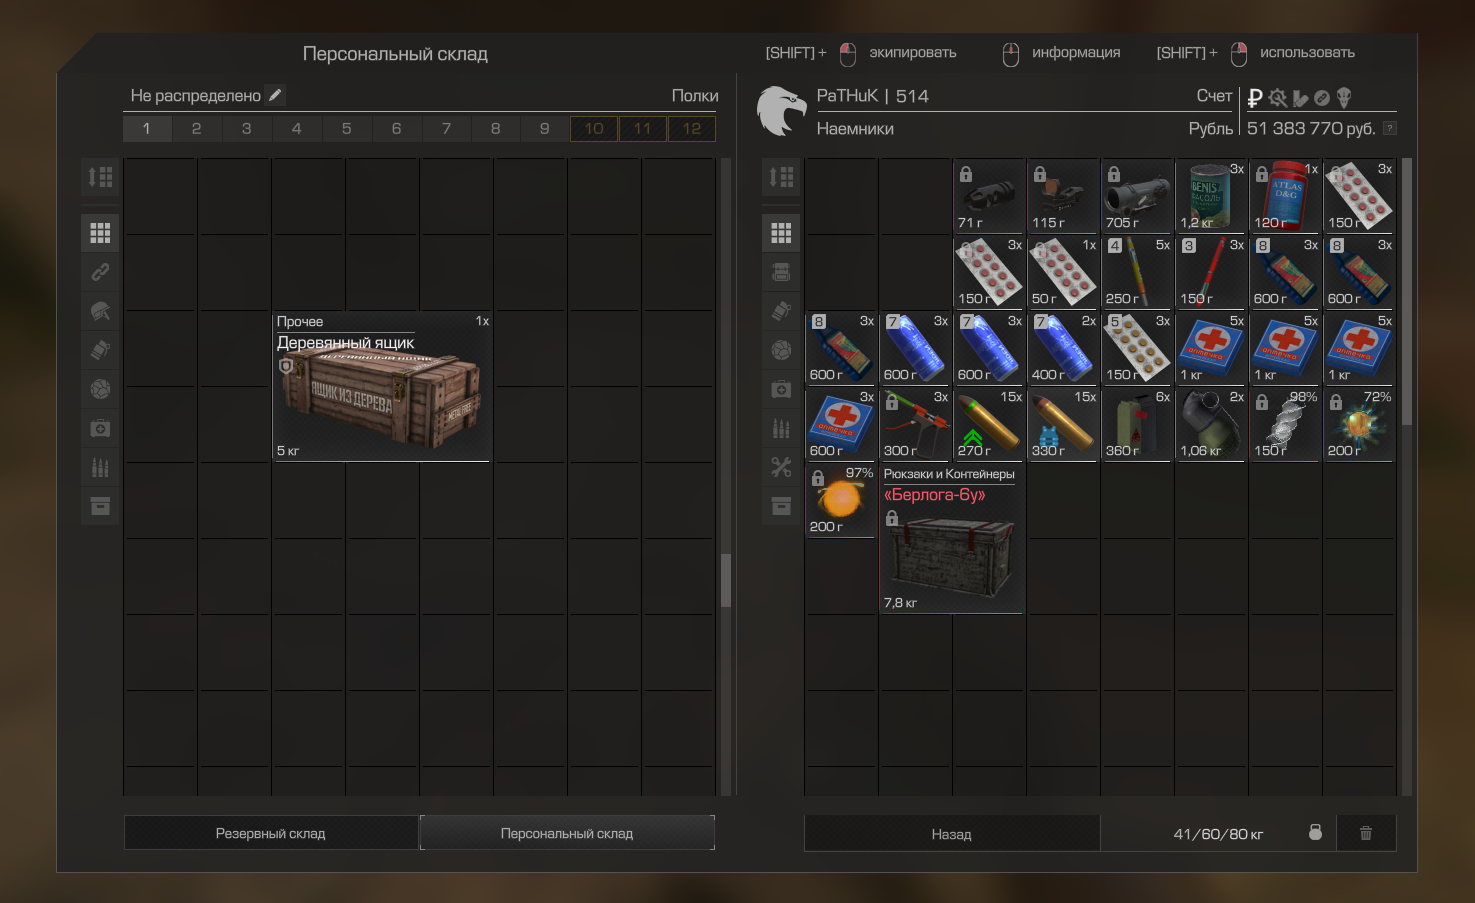Click the player name PaTHuK | 514

(872, 96)
